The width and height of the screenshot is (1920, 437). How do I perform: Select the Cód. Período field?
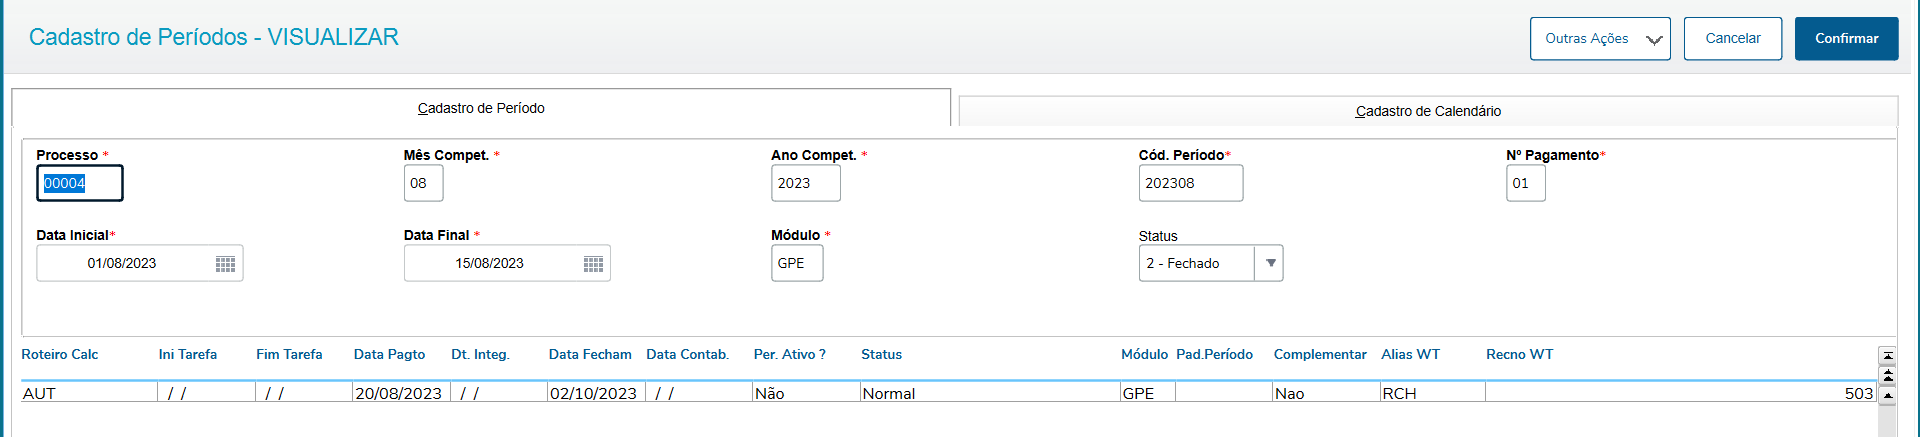1190,184
